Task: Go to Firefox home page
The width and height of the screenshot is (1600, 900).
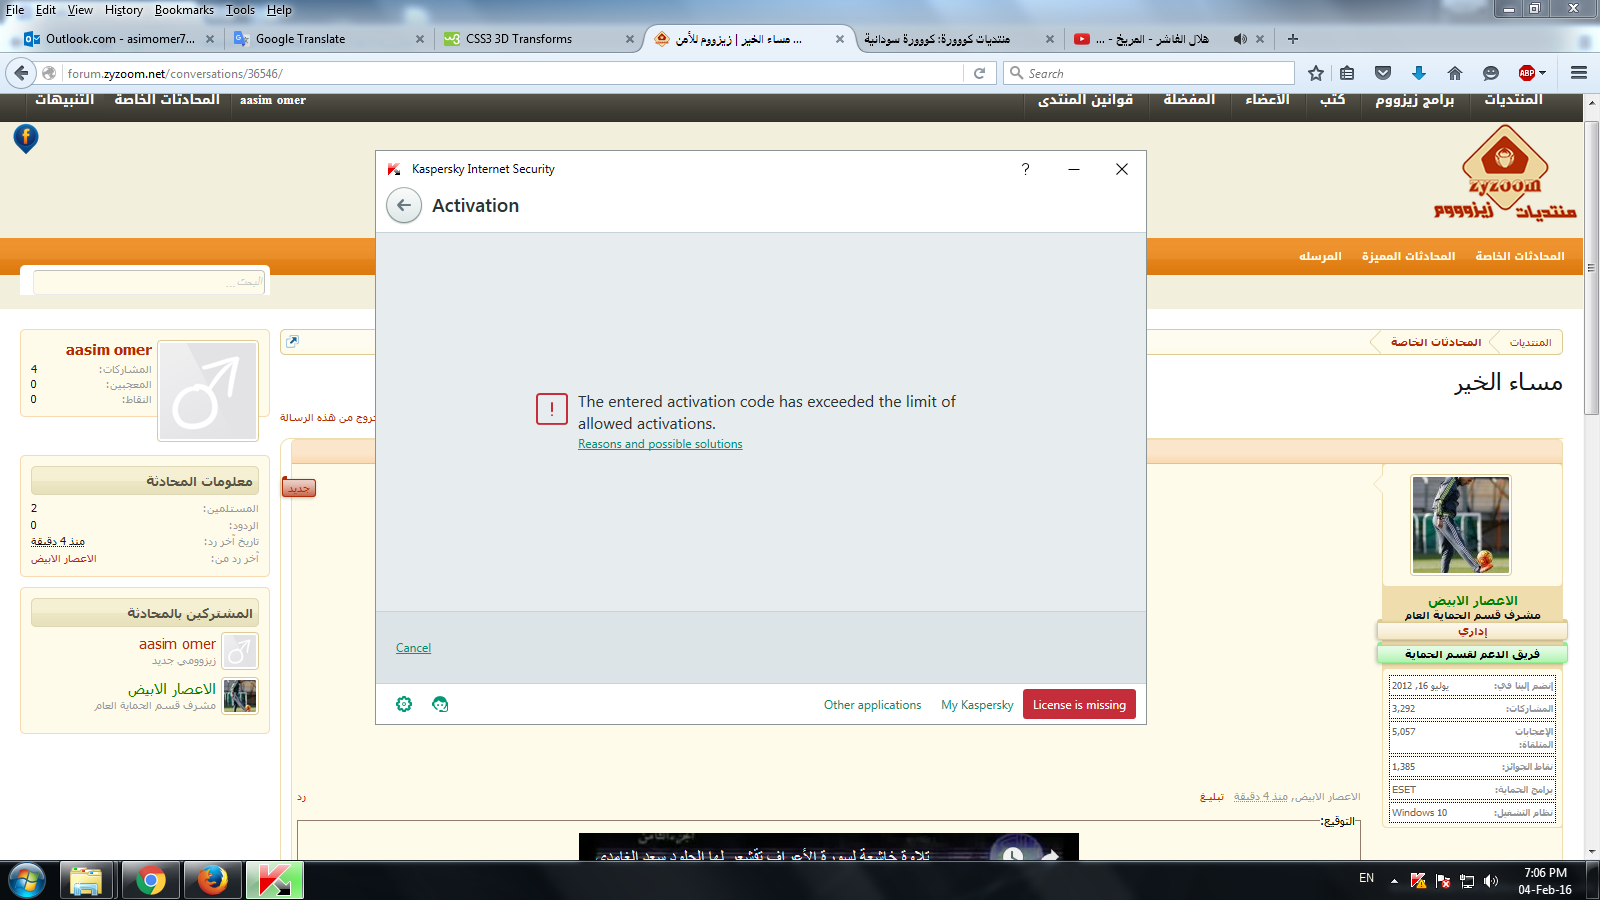Action: 1455,73
